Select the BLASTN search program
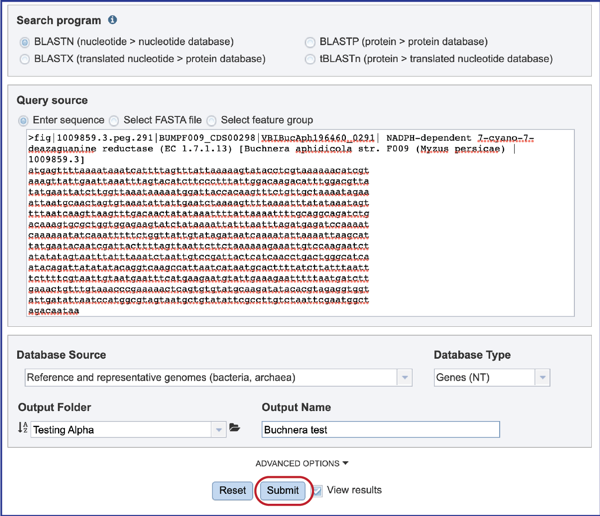600x516 pixels. pyautogui.click(x=24, y=42)
